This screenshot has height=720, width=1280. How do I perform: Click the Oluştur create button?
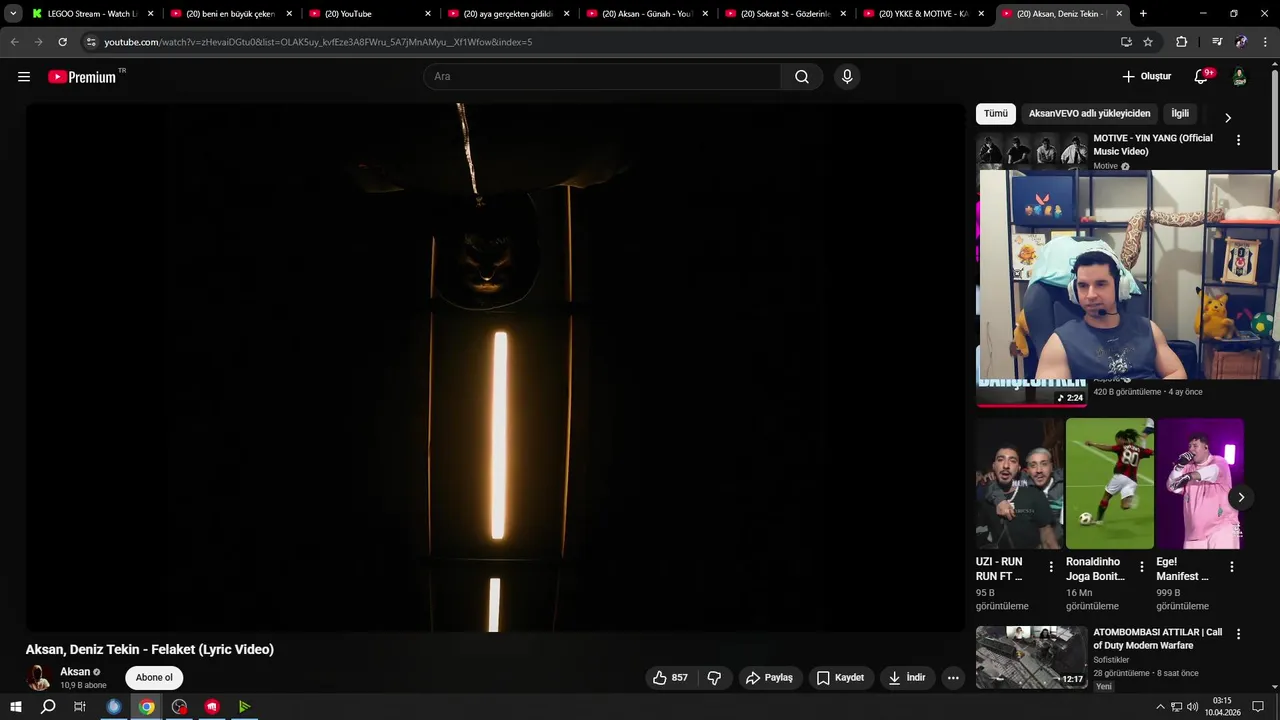(x=1146, y=77)
